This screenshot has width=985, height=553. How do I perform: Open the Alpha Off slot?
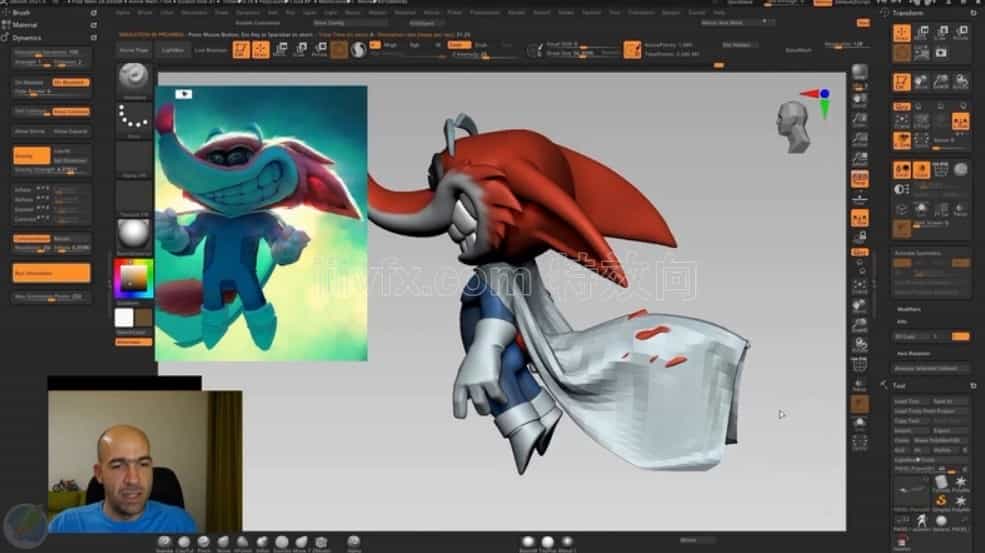tap(134, 158)
